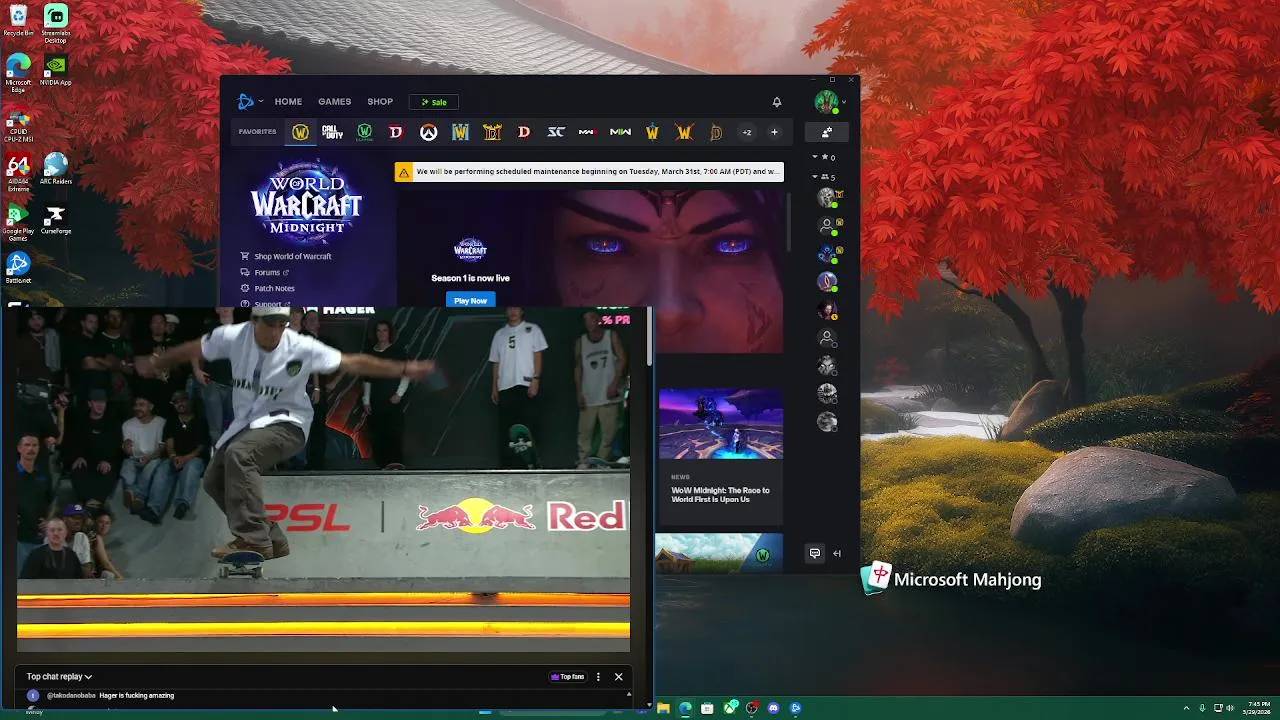
Task: Click the Play Now button
Action: point(470,300)
